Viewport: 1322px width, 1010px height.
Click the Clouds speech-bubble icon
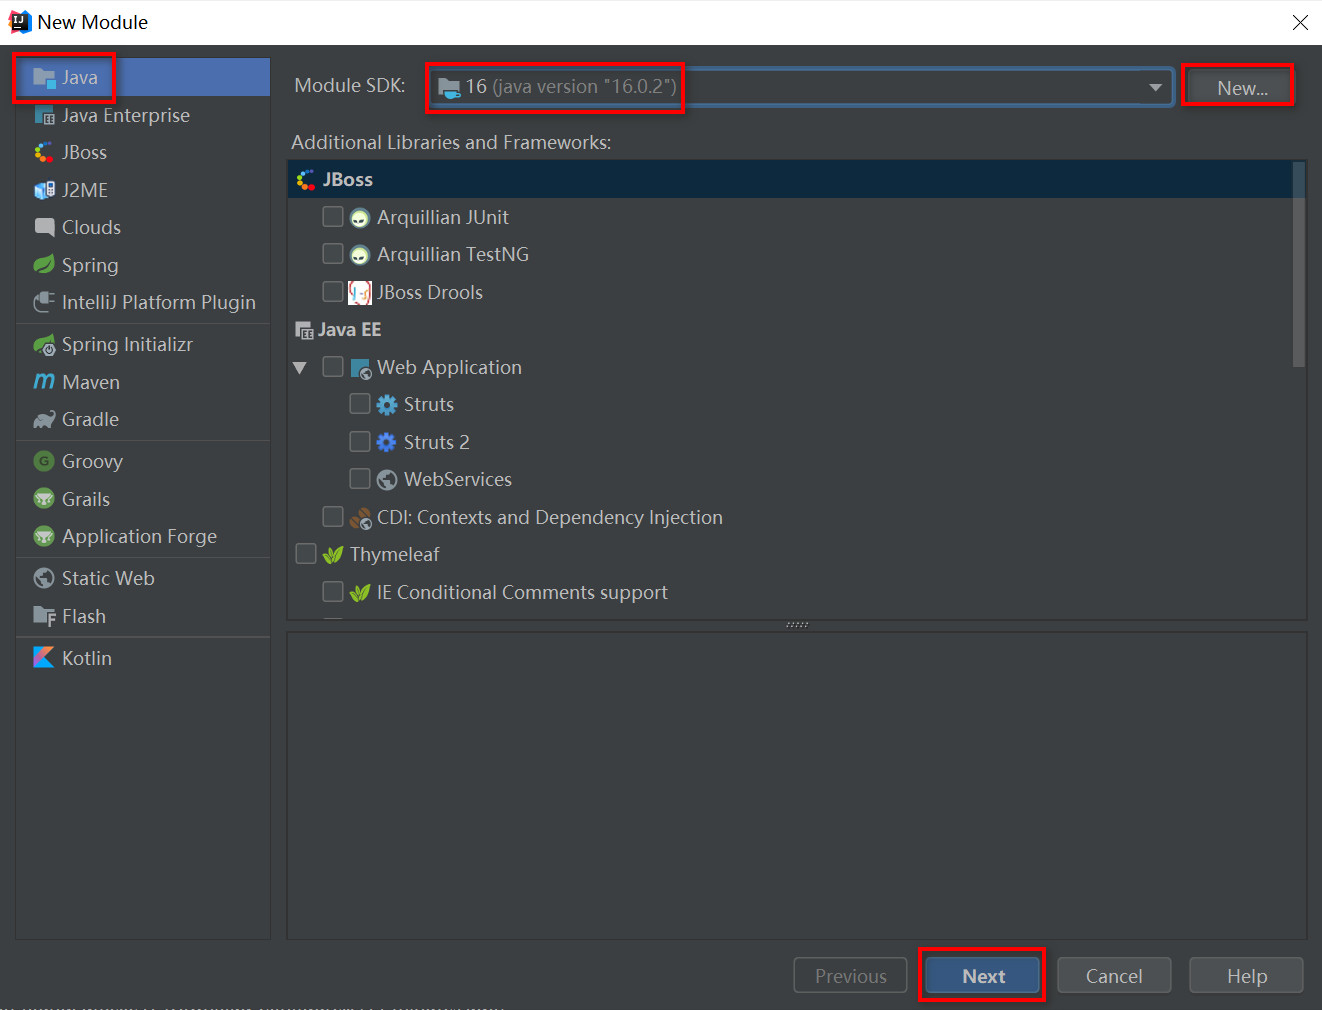point(44,228)
